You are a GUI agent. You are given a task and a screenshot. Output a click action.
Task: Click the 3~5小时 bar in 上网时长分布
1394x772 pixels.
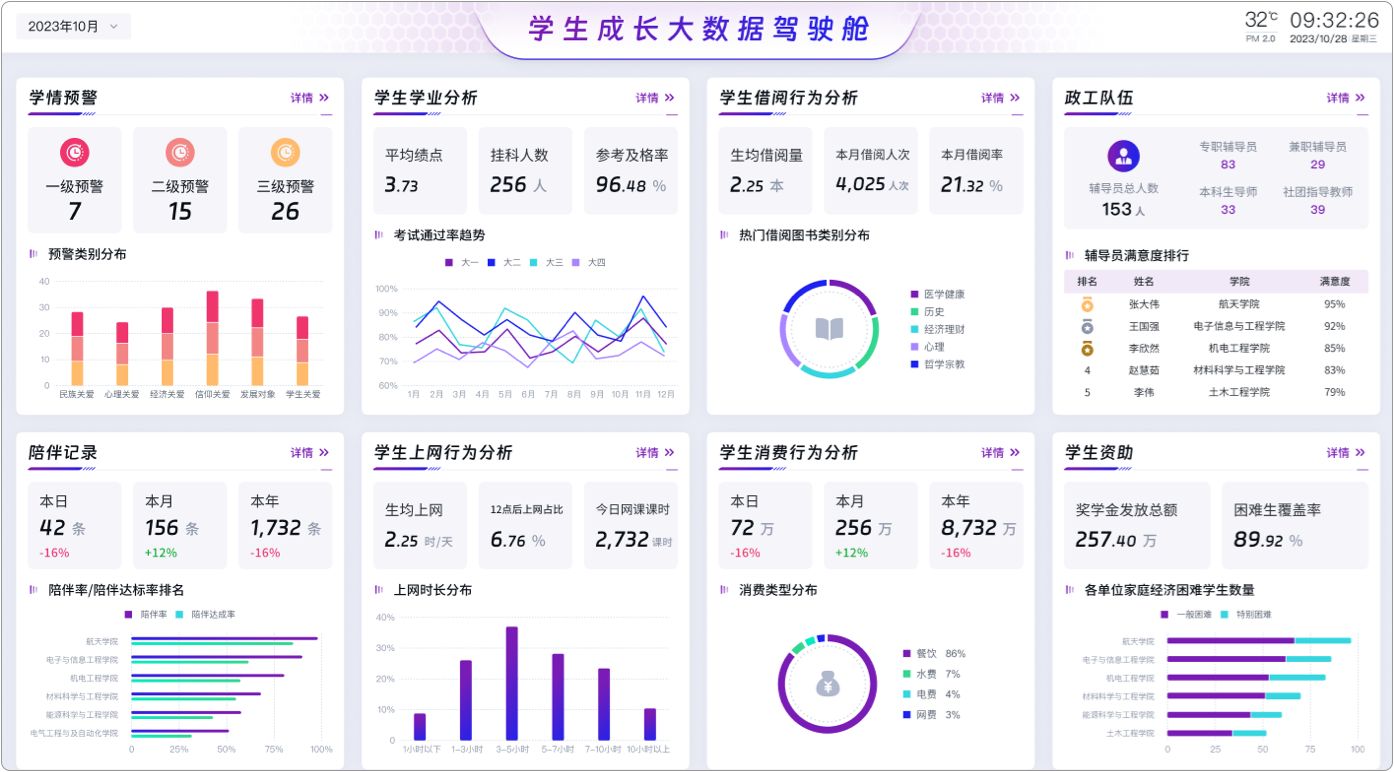tap(512, 683)
